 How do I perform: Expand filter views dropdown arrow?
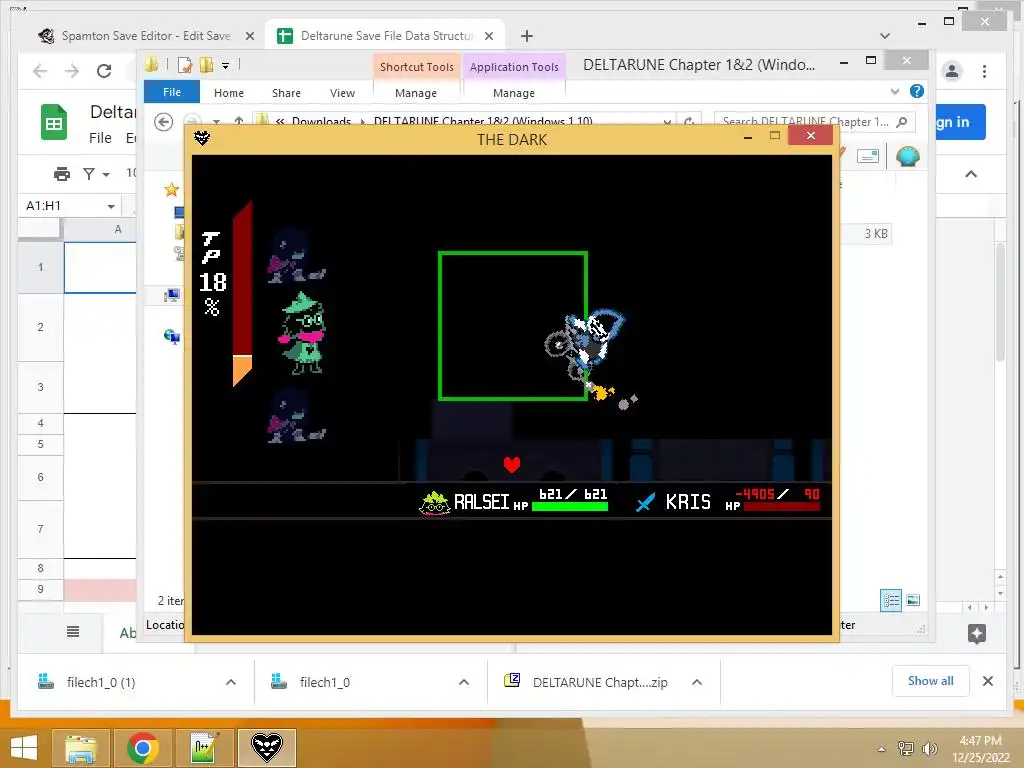click(x=106, y=174)
